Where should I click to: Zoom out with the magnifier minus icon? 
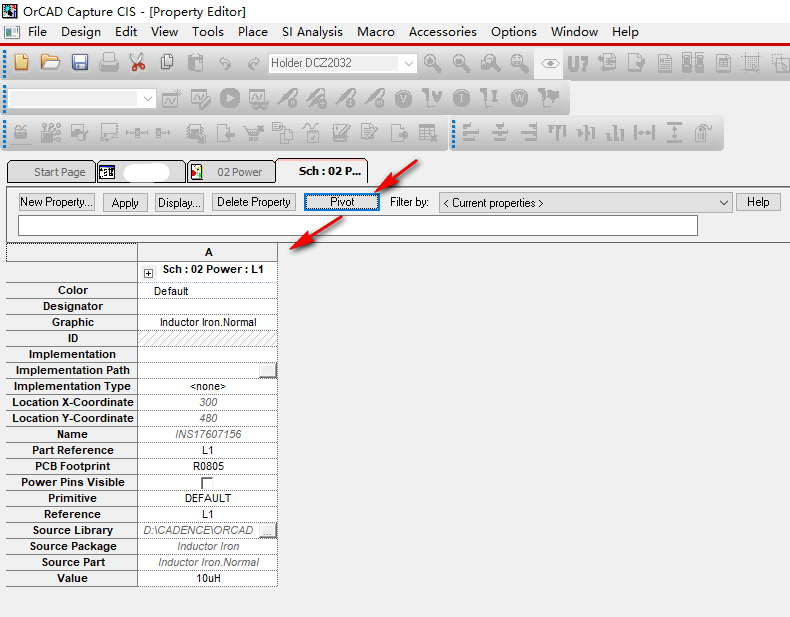pos(461,63)
